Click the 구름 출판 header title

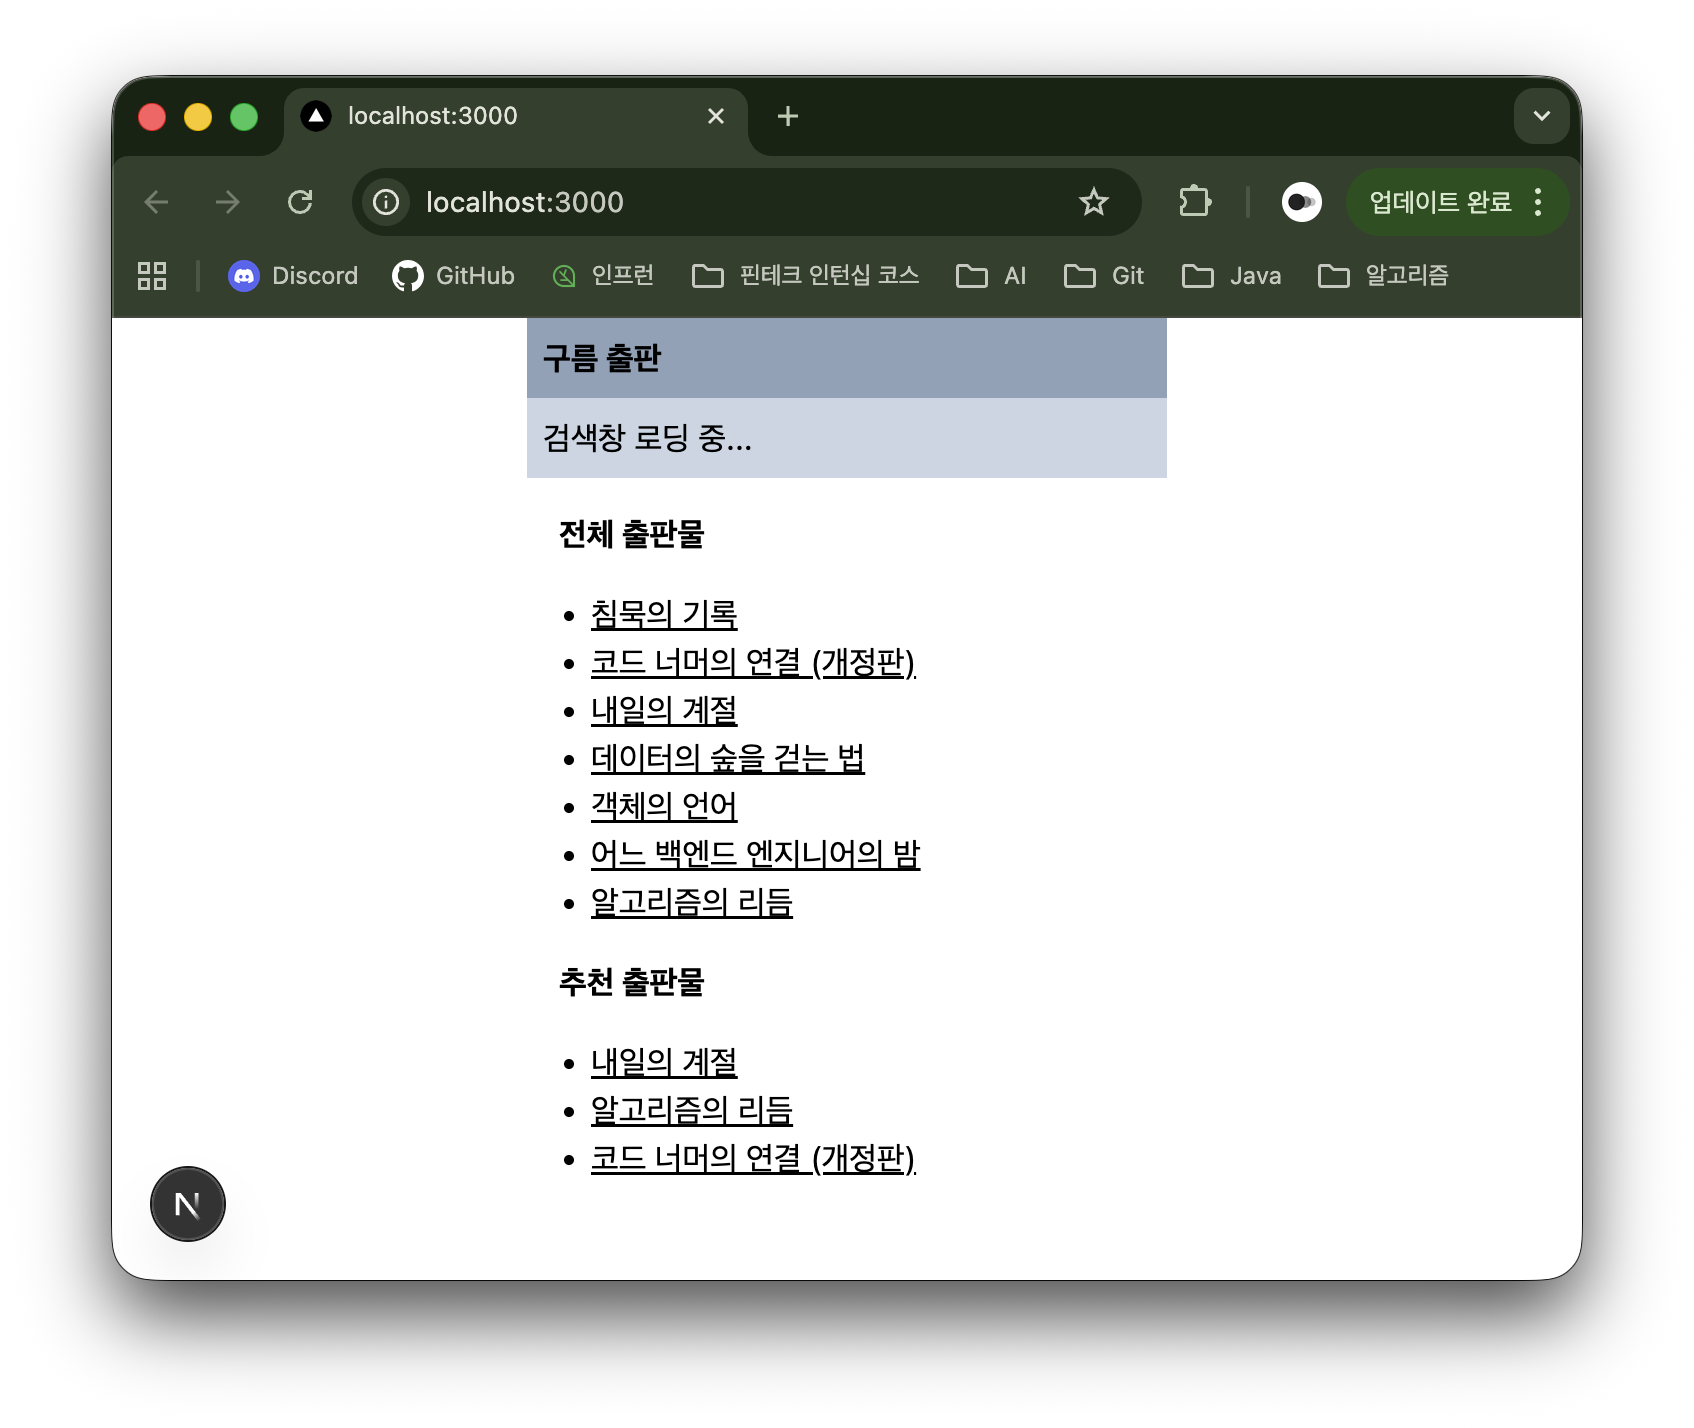[x=602, y=358]
